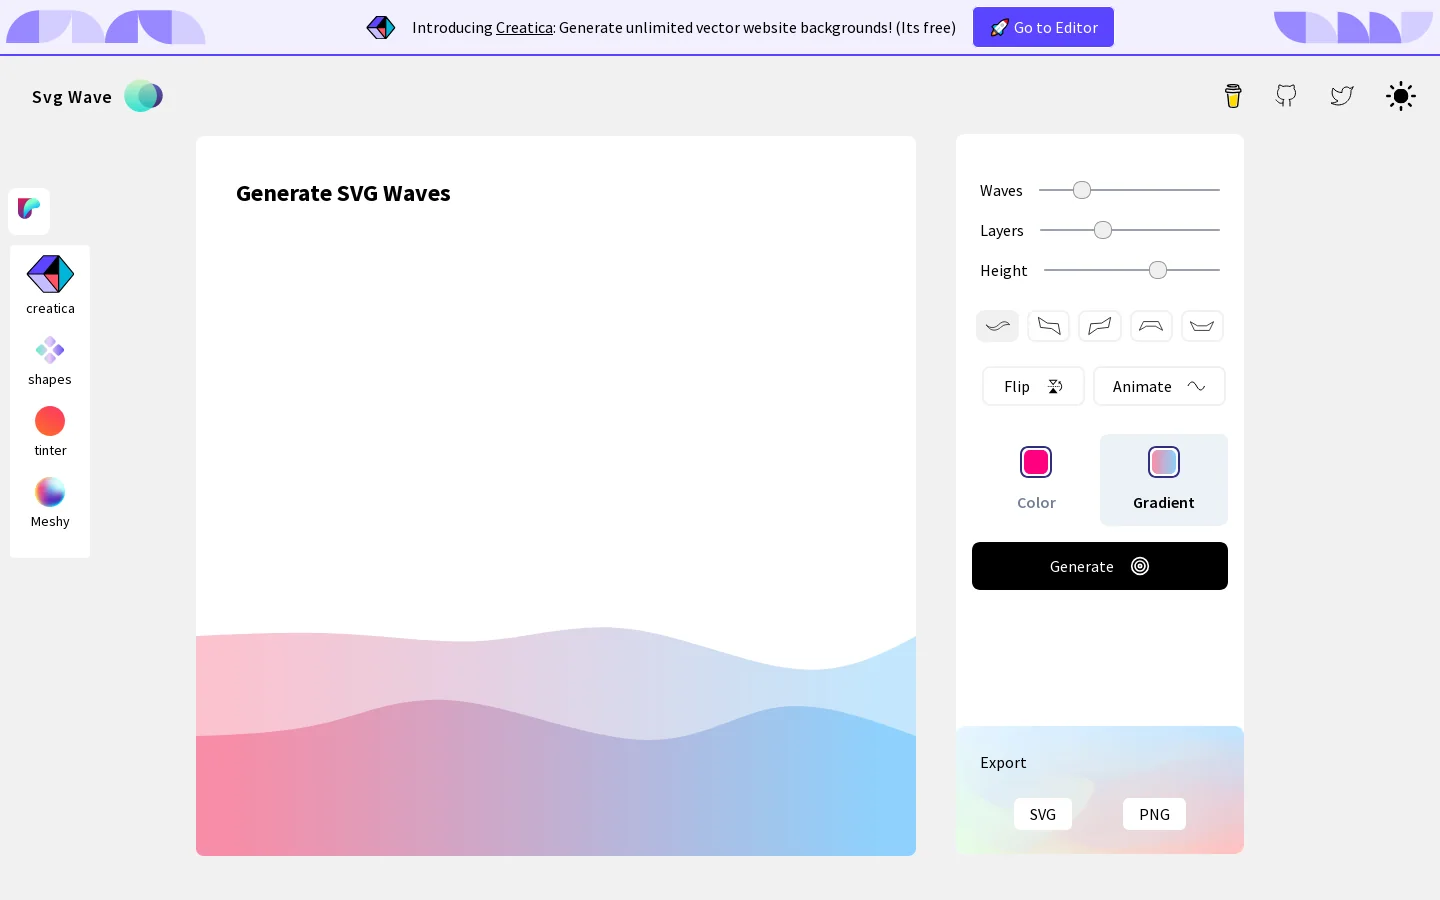Toggle dark mode with sun icon

click(1401, 96)
